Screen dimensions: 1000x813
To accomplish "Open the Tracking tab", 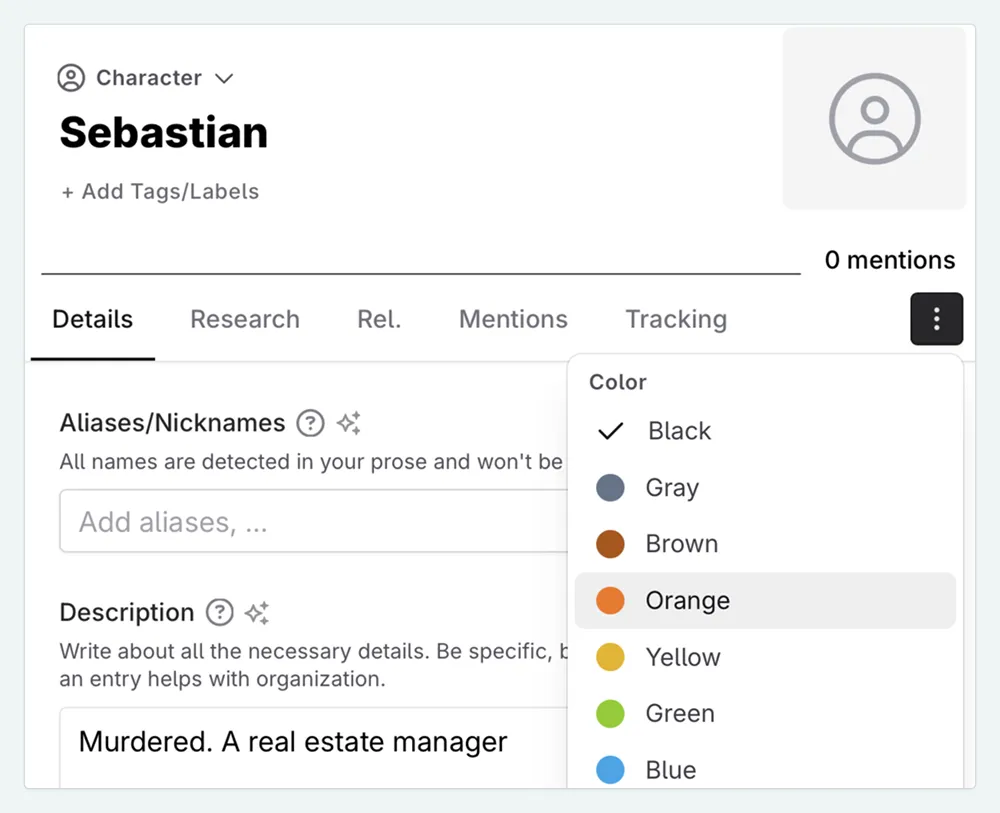I will pos(675,319).
